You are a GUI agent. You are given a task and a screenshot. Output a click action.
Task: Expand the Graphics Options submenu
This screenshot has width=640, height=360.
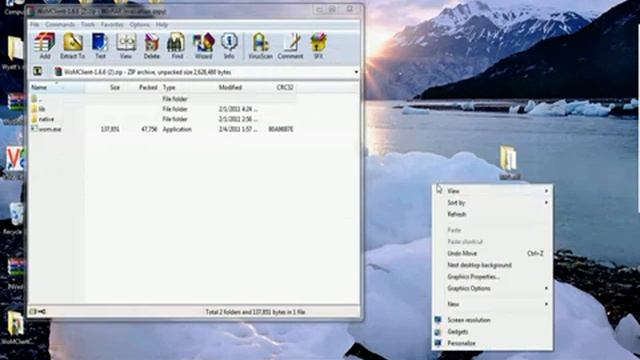pos(492,288)
